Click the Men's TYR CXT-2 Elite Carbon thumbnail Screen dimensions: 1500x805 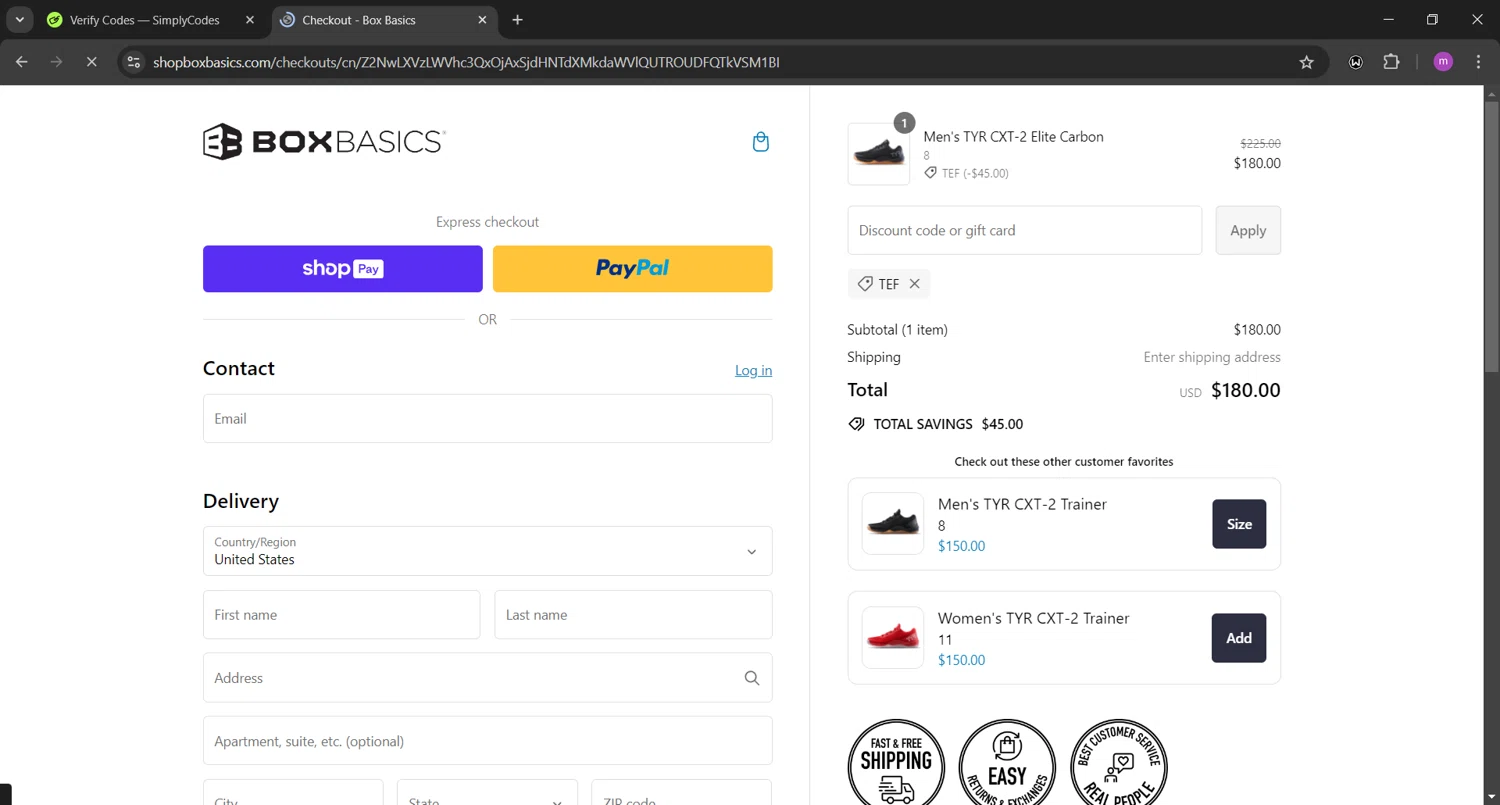click(x=879, y=154)
